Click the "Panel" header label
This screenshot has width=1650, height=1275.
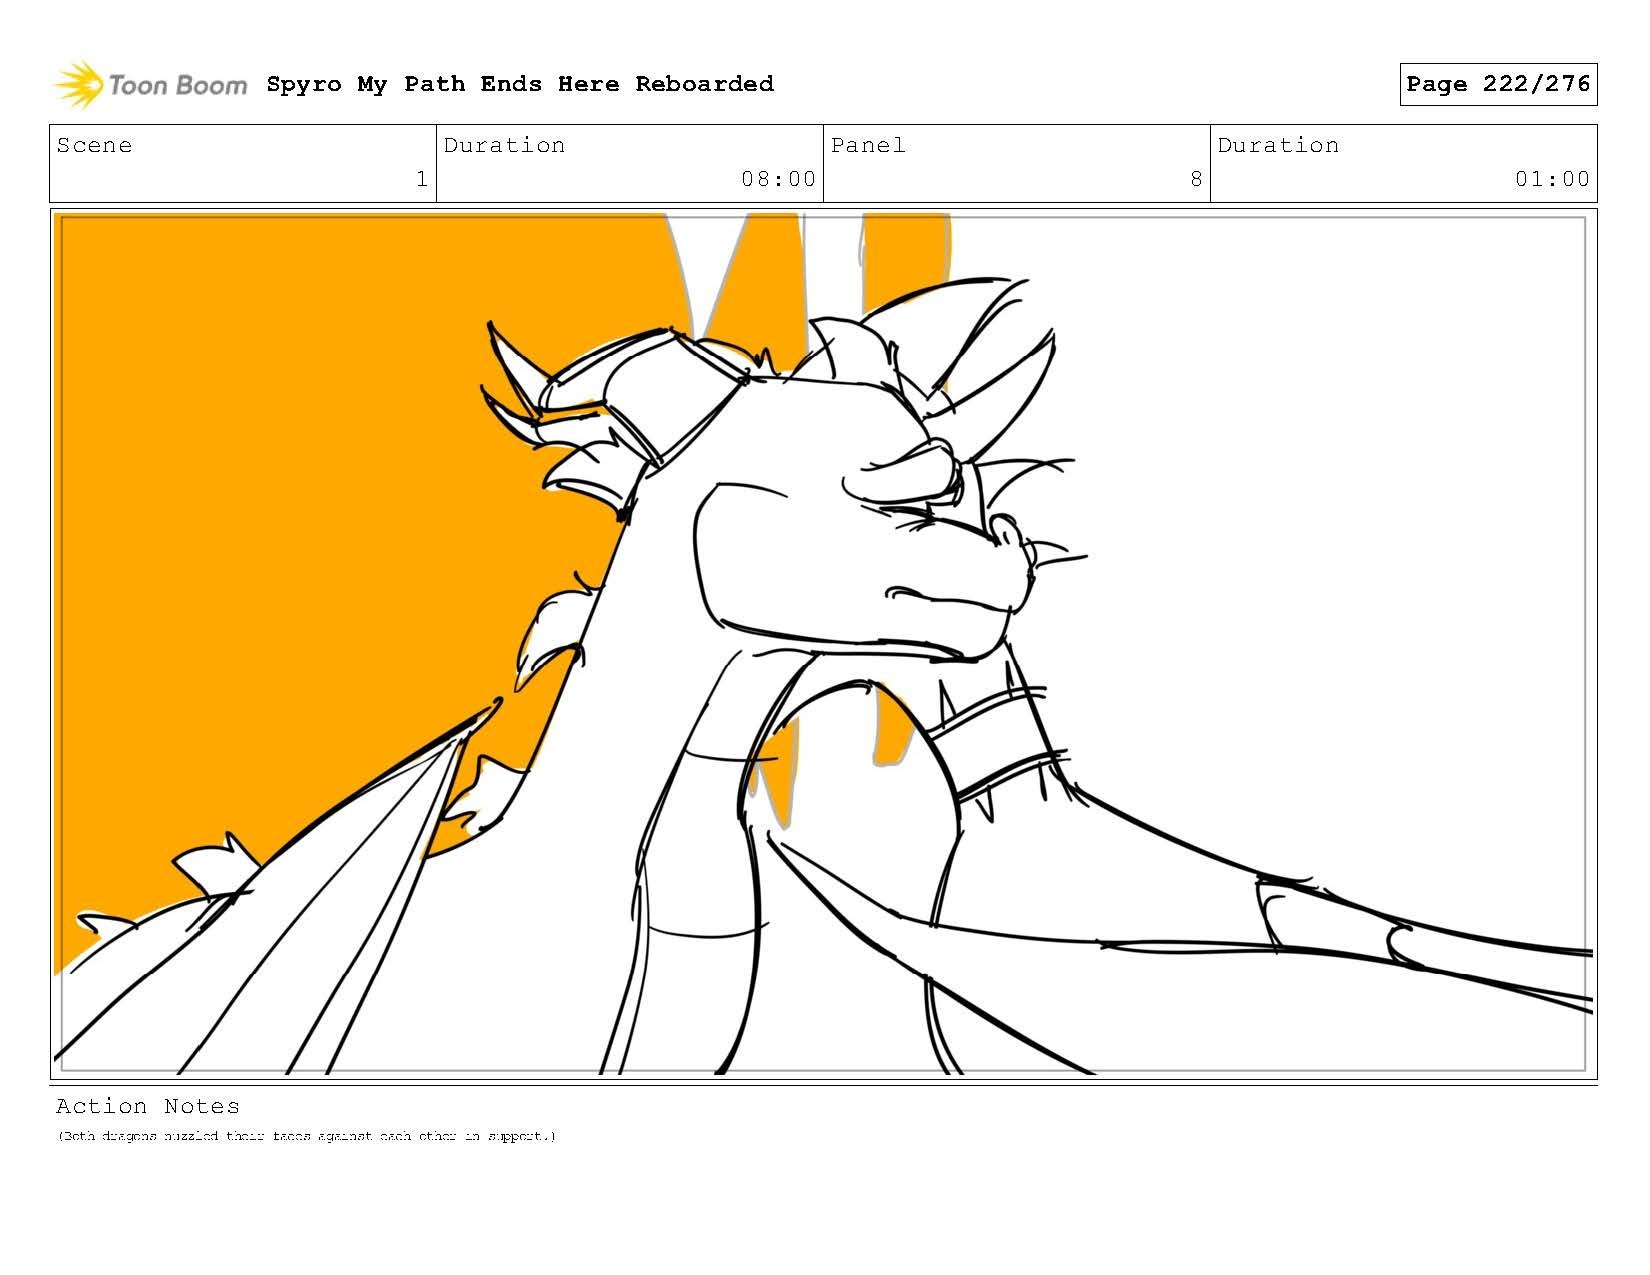pyautogui.click(x=868, y=145)
